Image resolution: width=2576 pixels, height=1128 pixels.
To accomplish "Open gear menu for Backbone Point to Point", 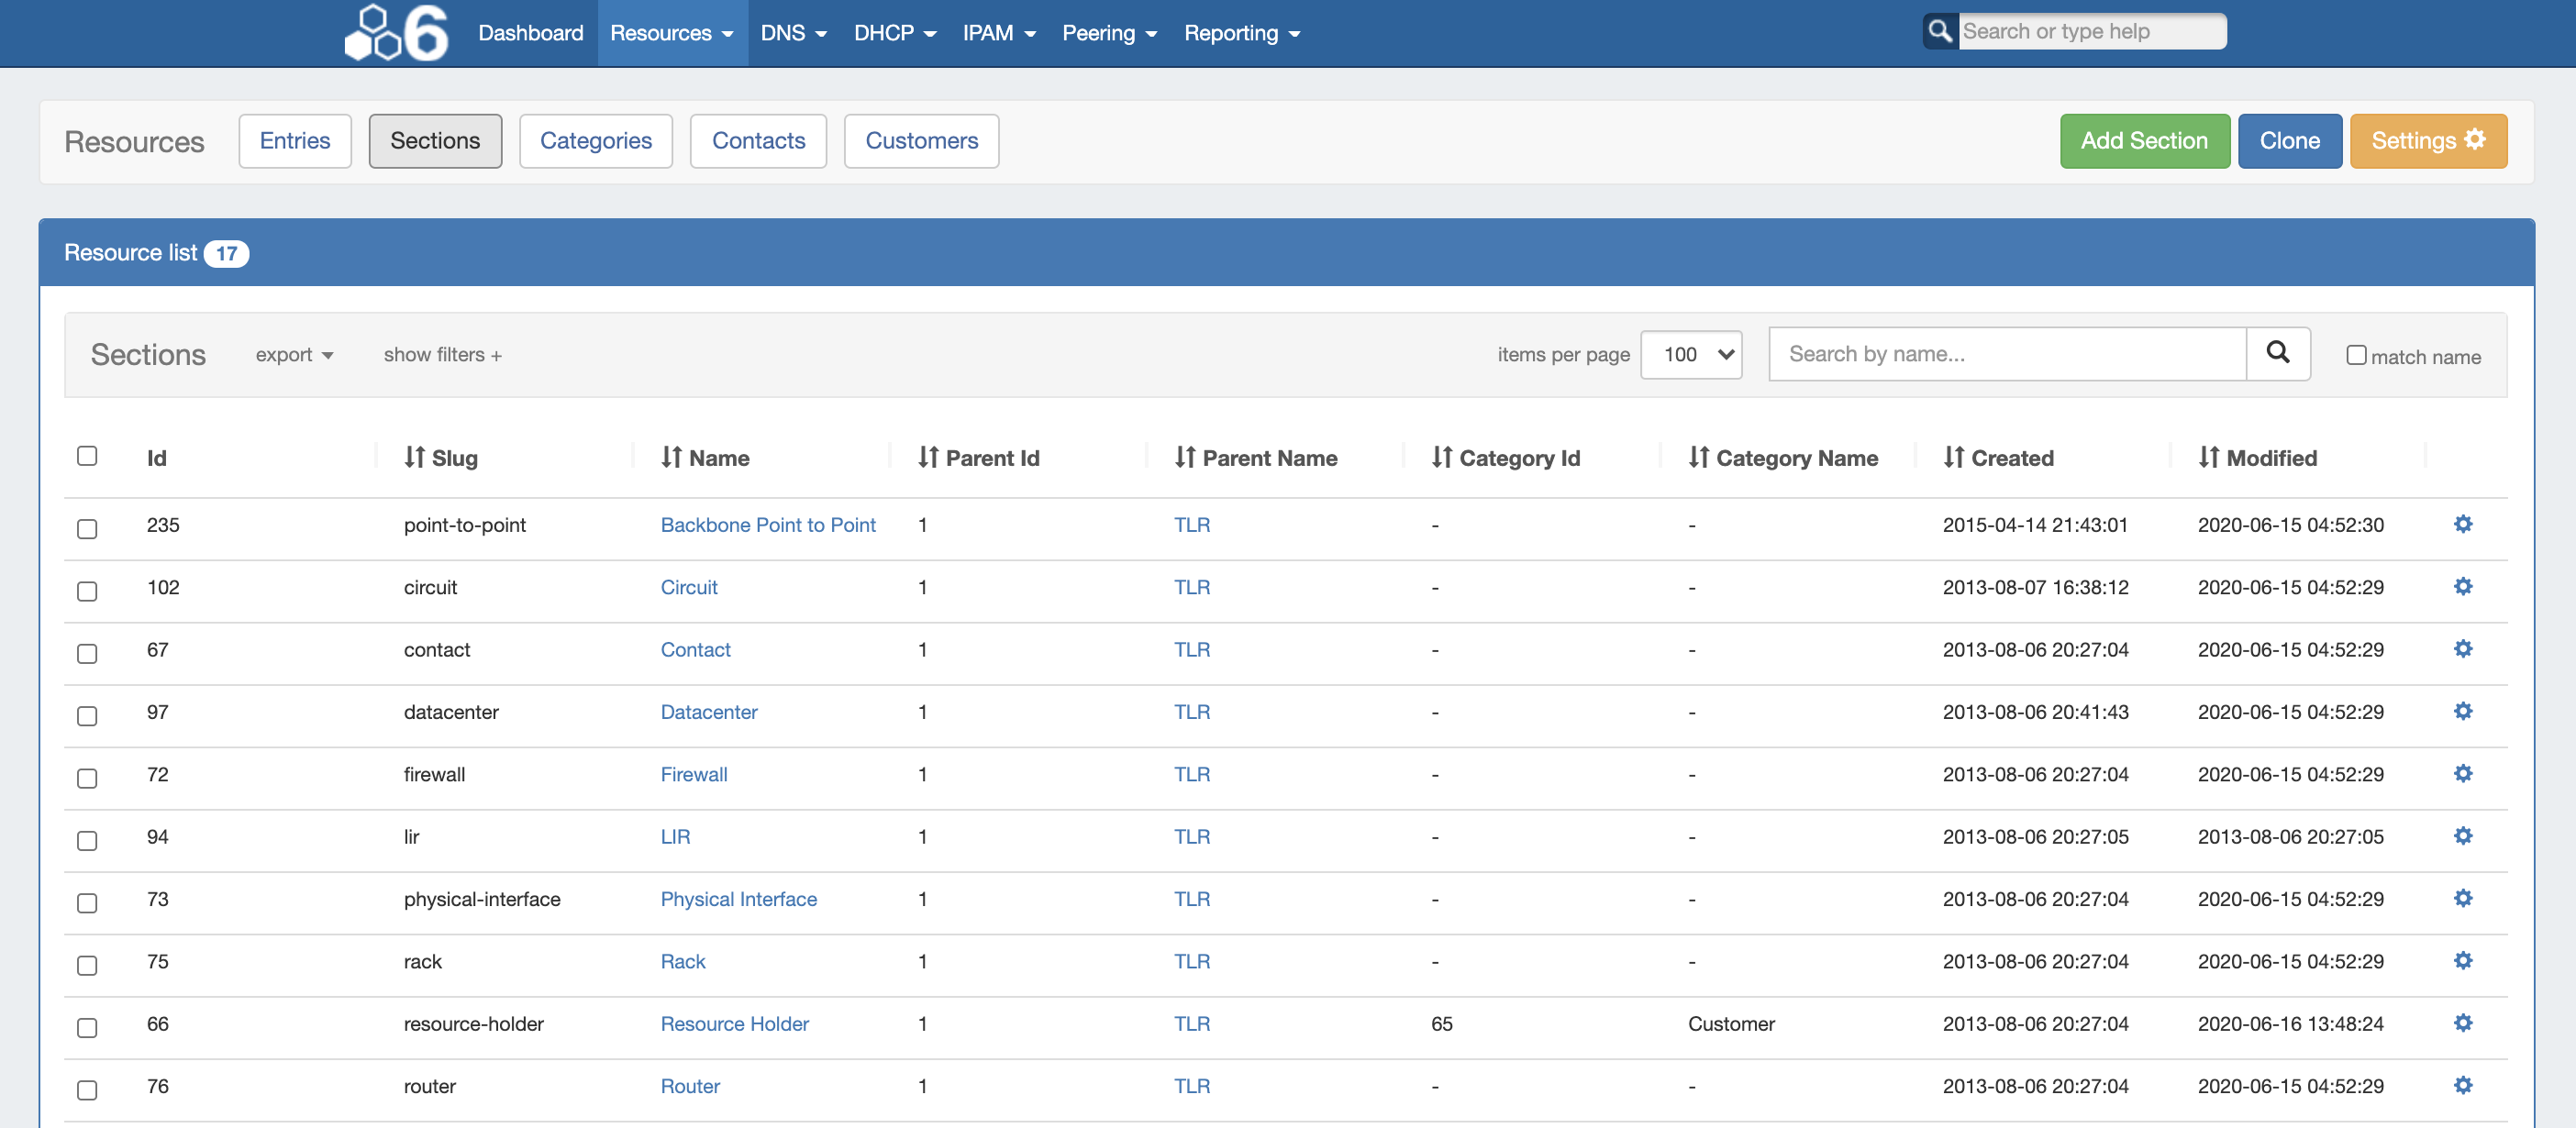I will click(x=2462, y=524).
